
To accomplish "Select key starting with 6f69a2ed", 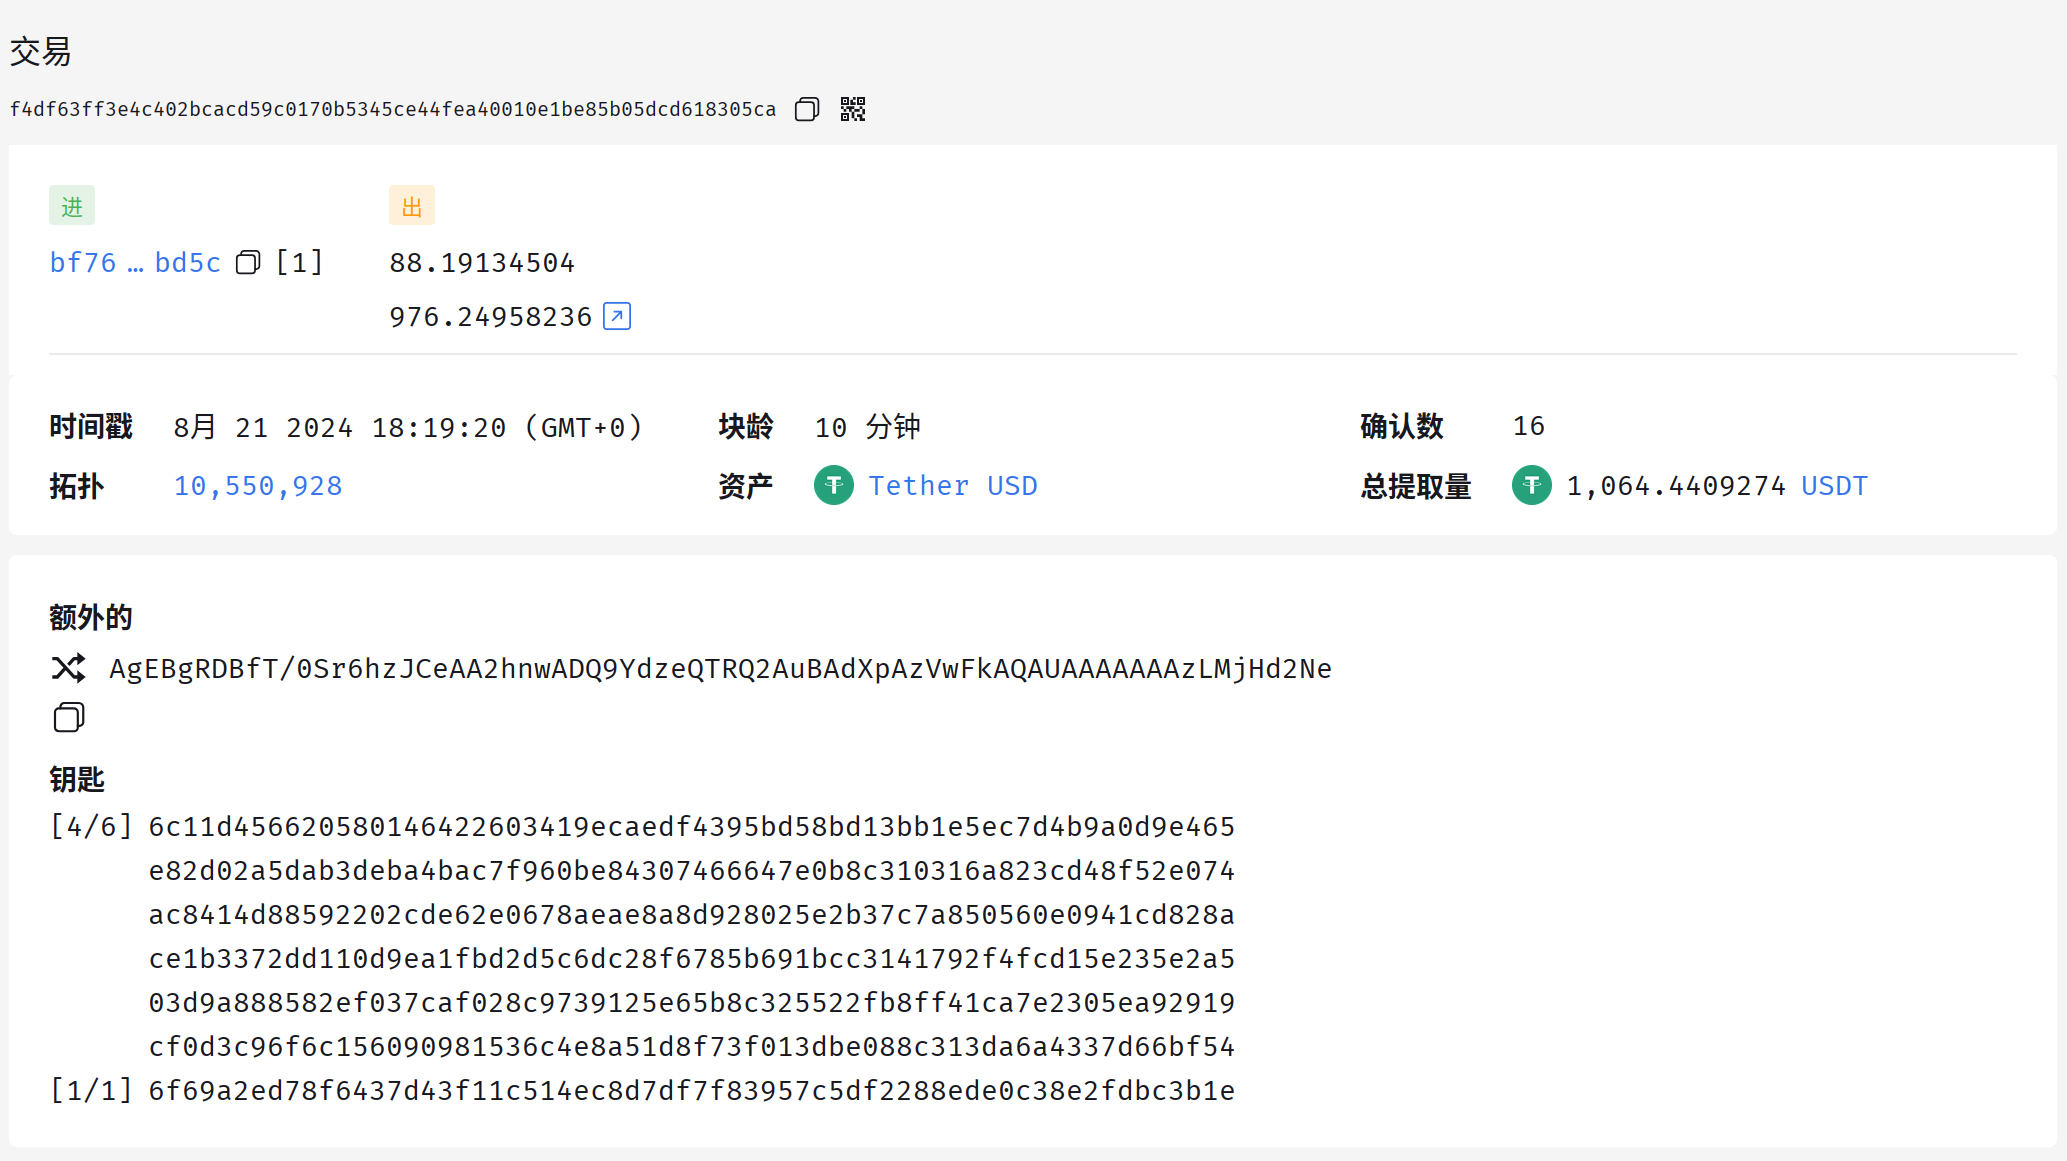I will coord(692,1091).
